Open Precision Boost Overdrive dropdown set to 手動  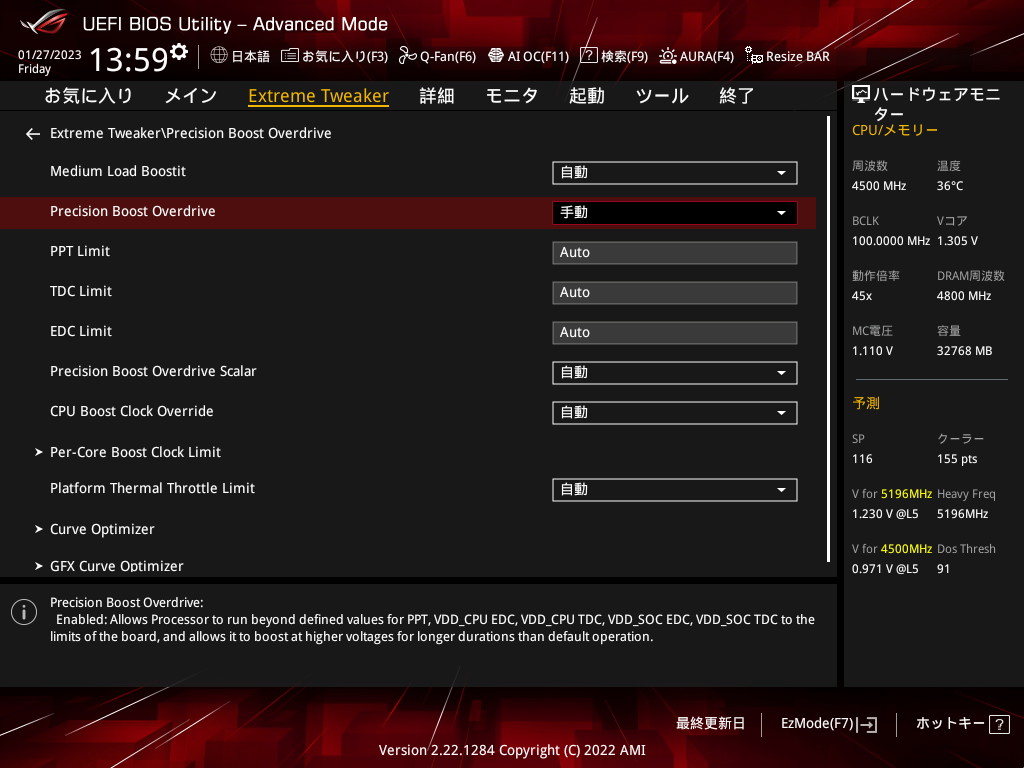tap(675, 213)
